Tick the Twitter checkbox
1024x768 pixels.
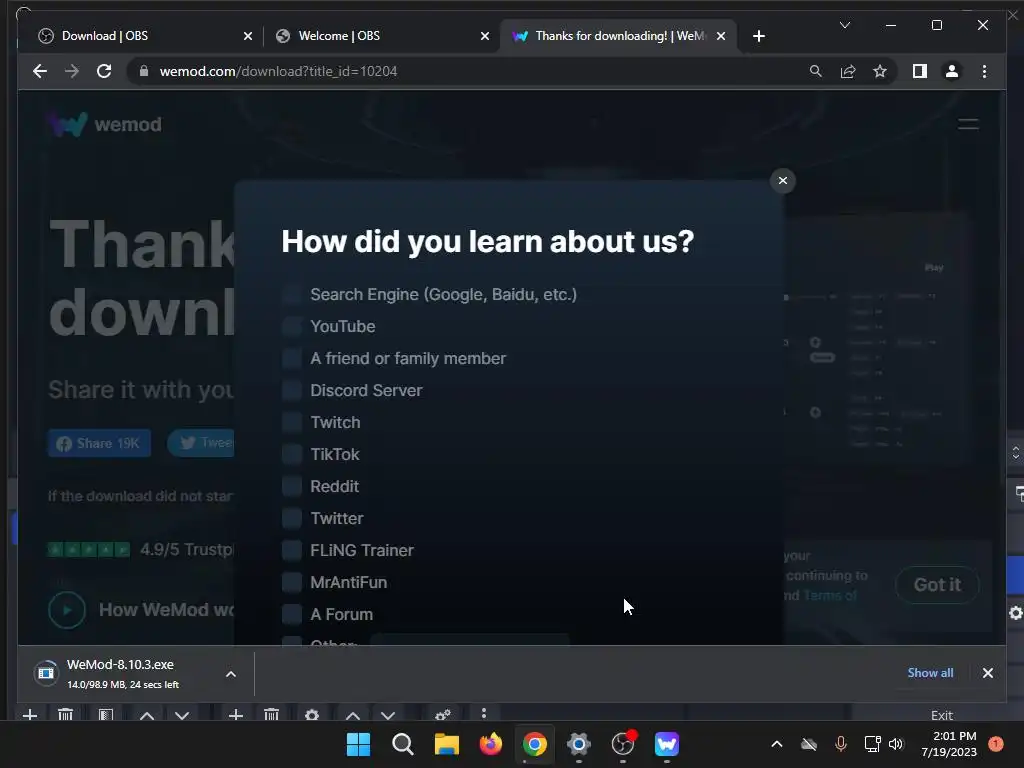click(x=292, y=519)
